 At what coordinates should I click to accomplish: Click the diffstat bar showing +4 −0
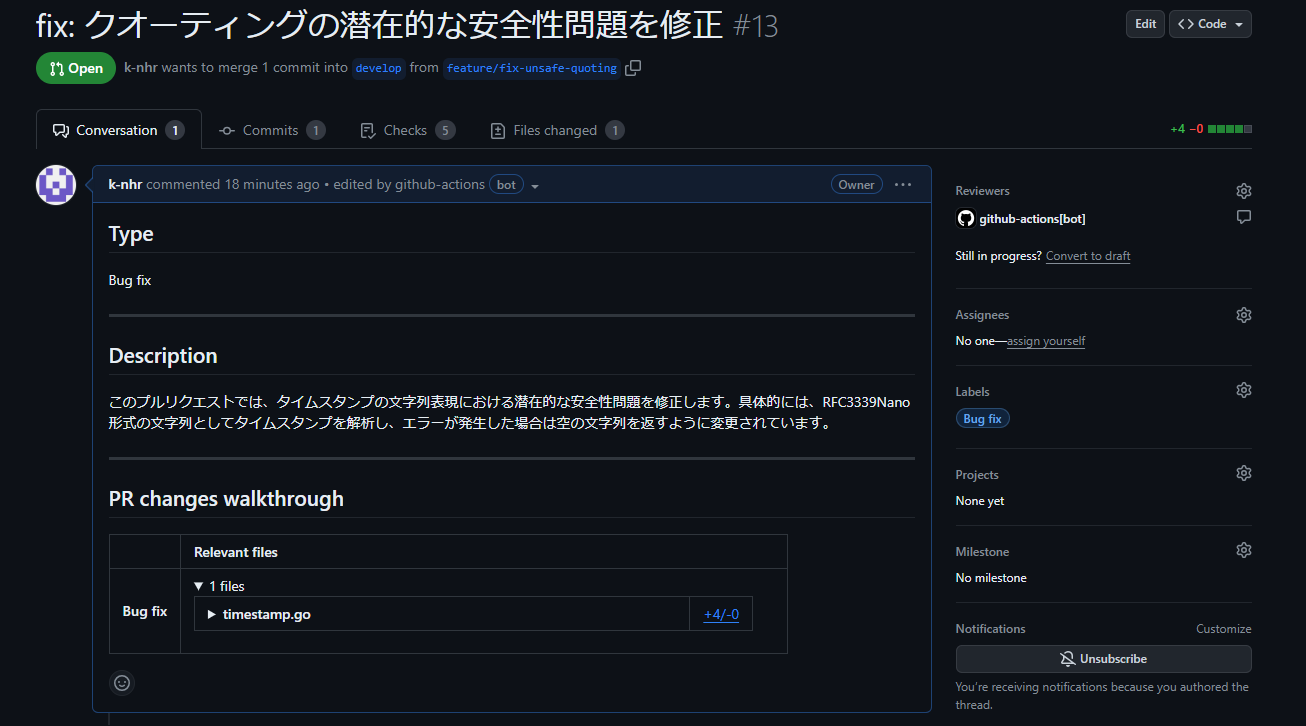pos(1211,129)
